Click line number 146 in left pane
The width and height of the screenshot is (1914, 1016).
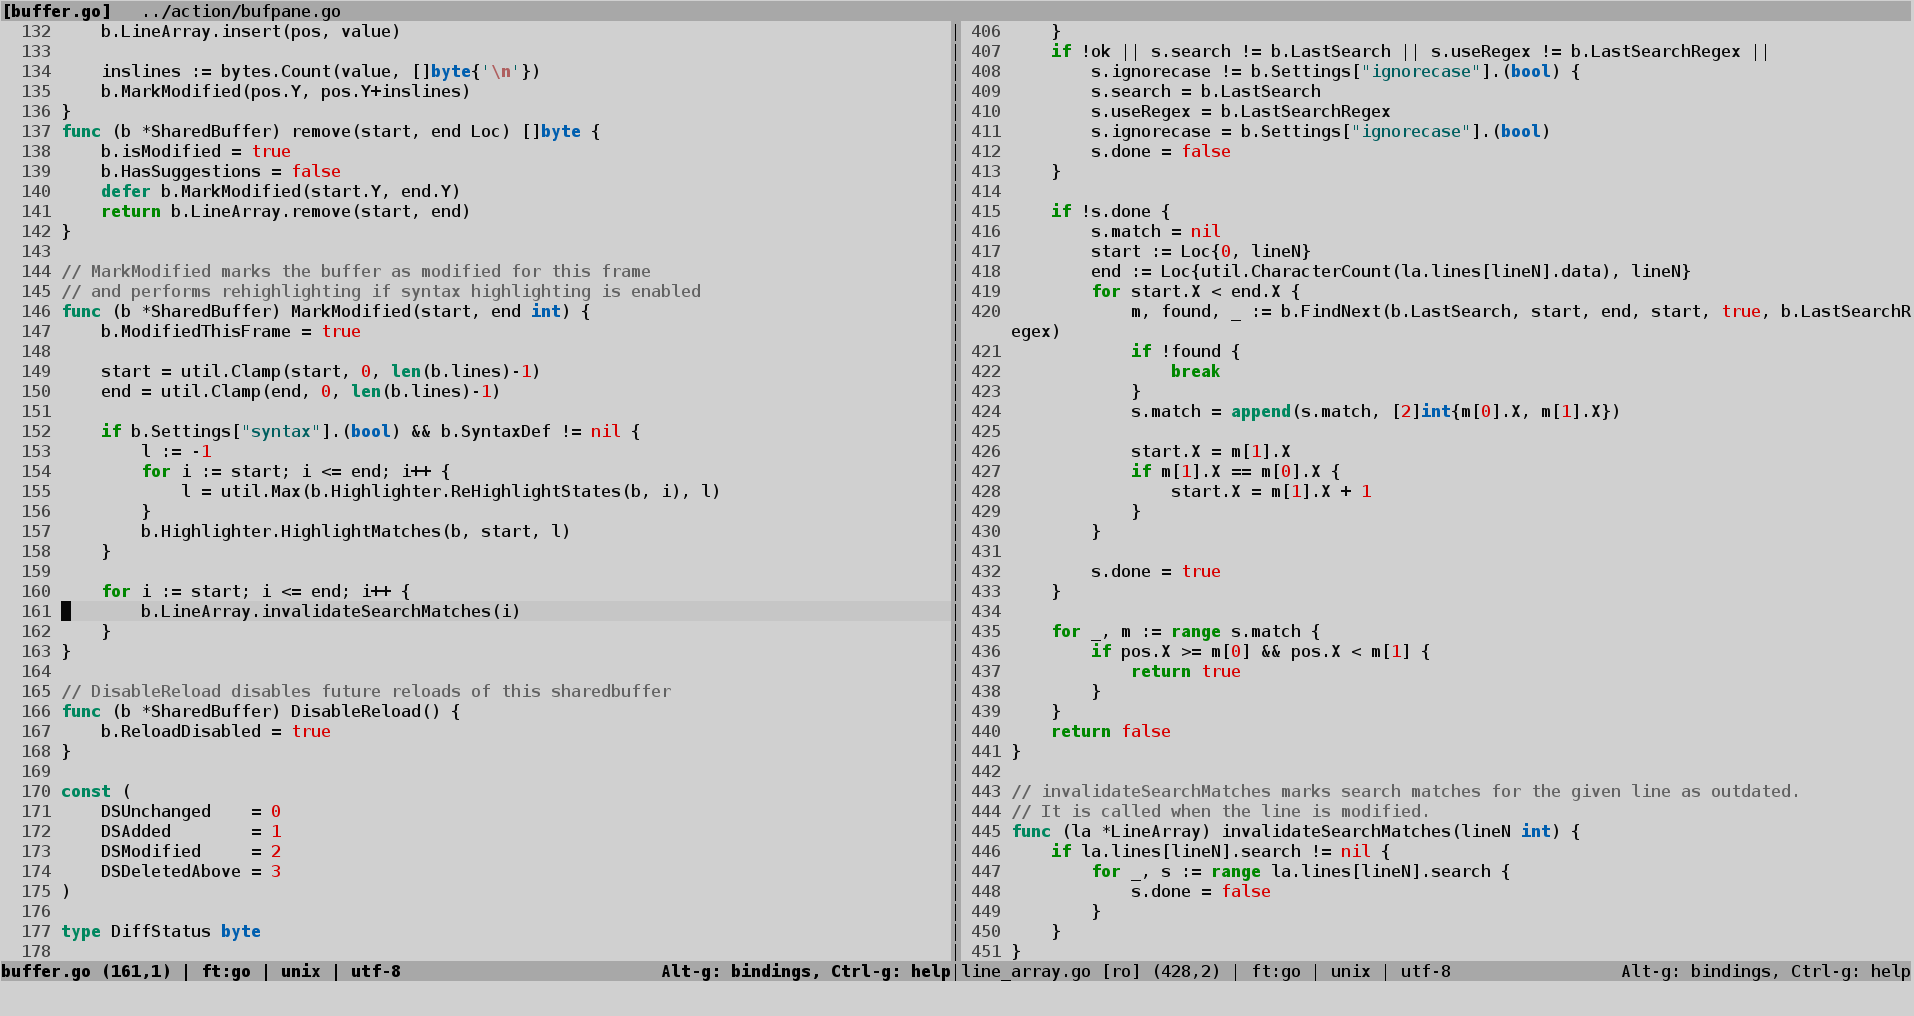36,311
